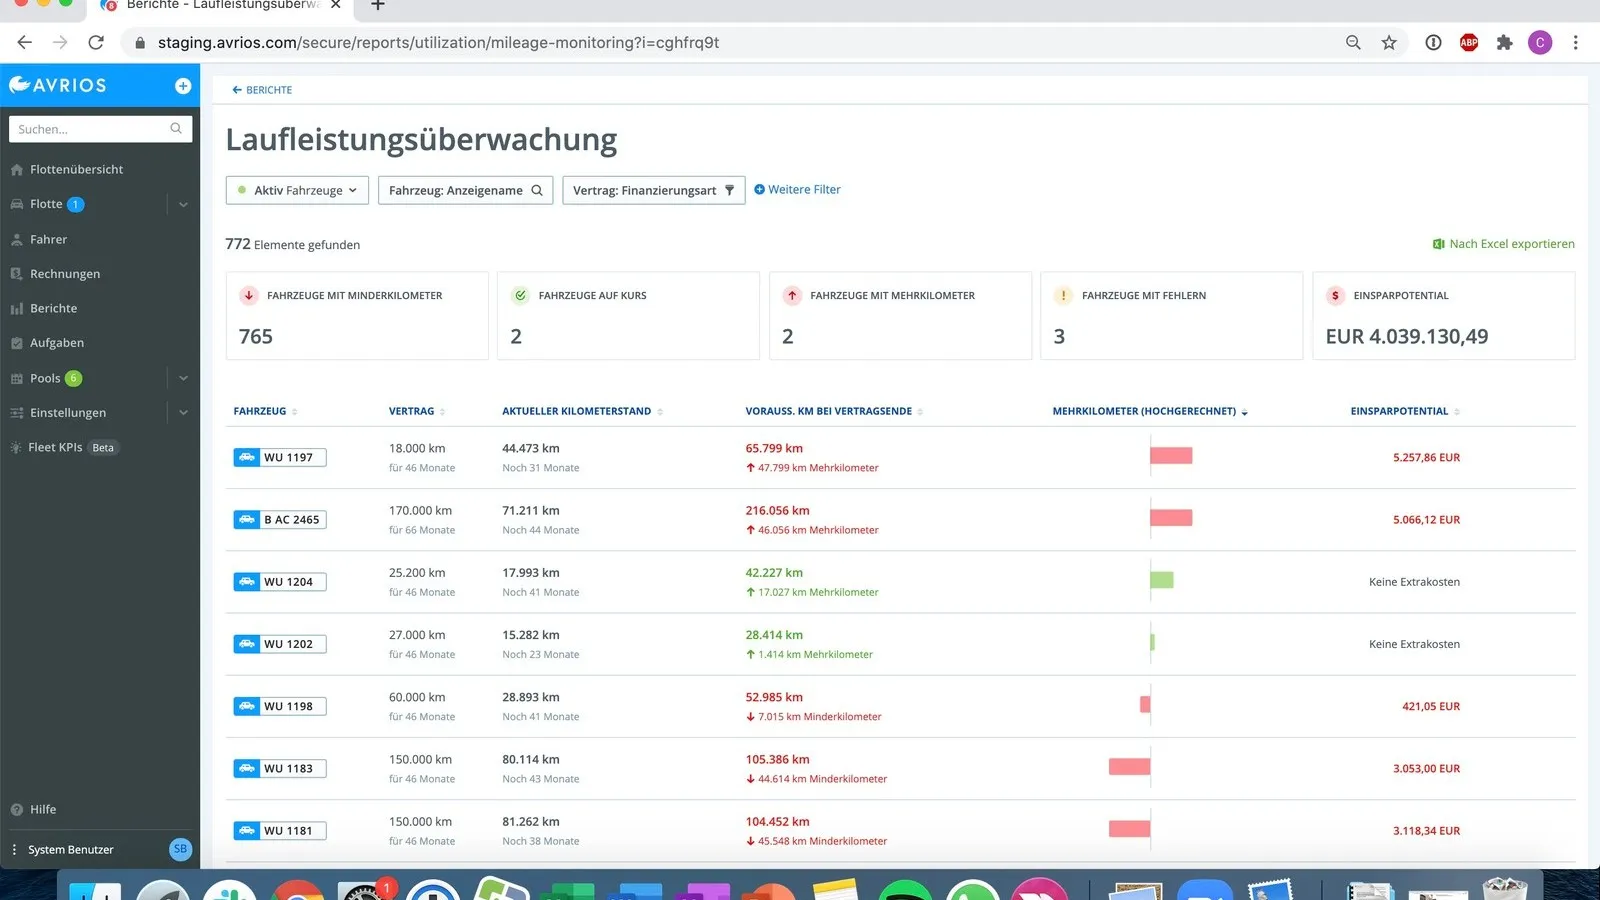This screenshot has width=1600, height=900.
Task: Reload page with browser refresh icon
Action: coord(96,43)
